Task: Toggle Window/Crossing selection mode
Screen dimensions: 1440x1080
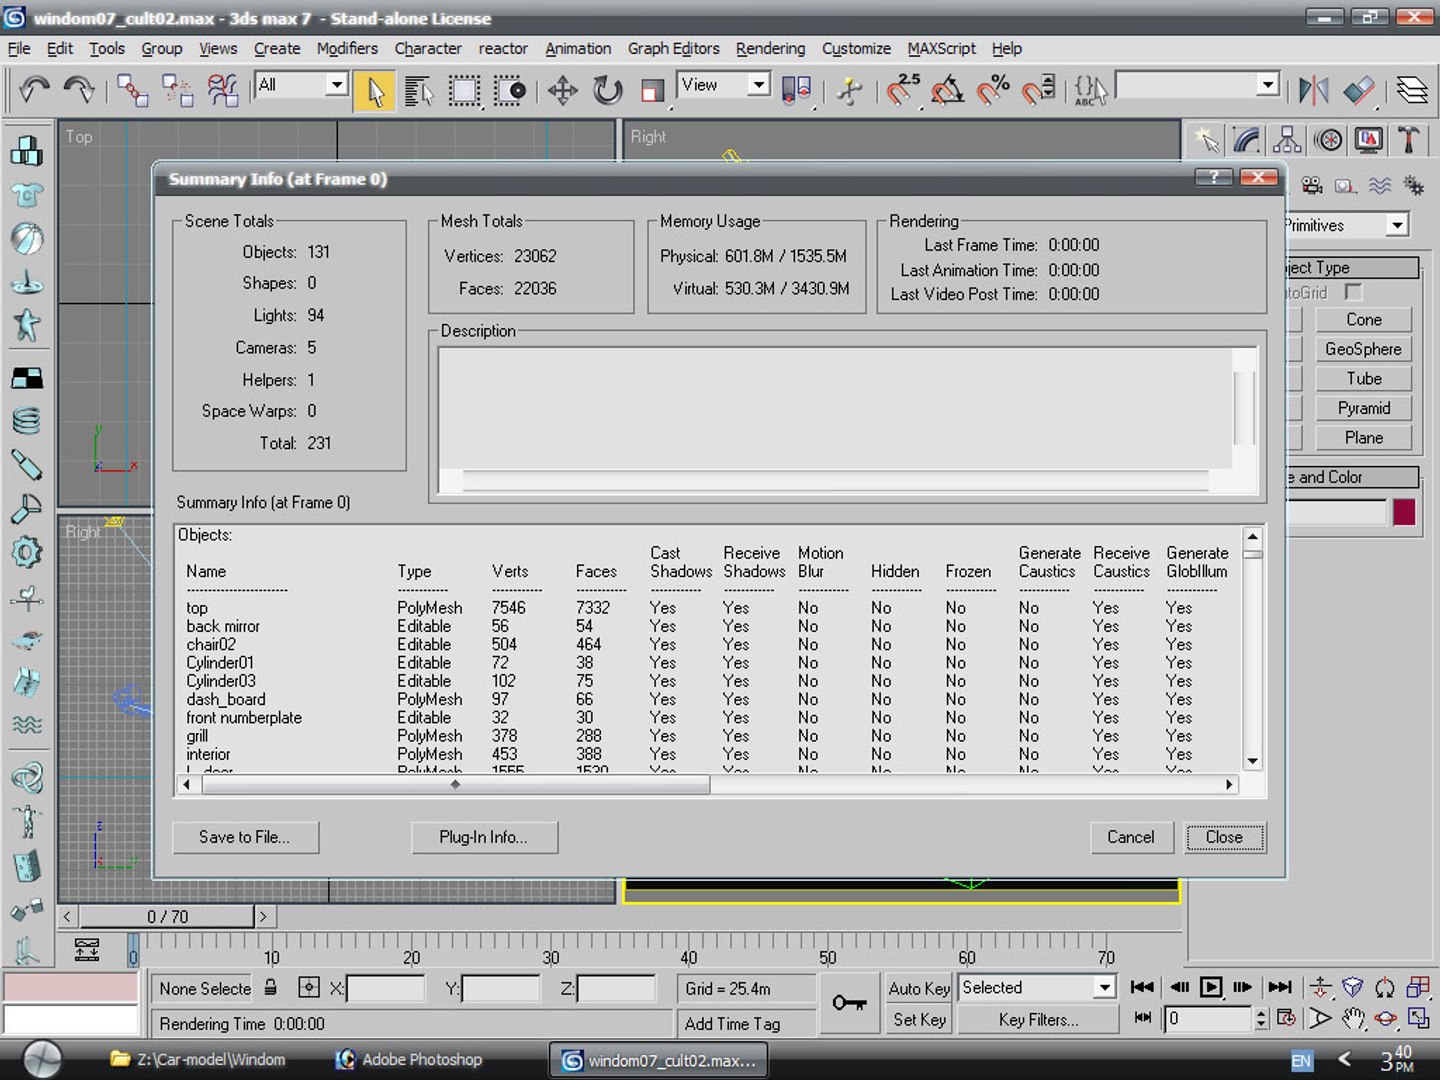Action: tap(509, 91)
